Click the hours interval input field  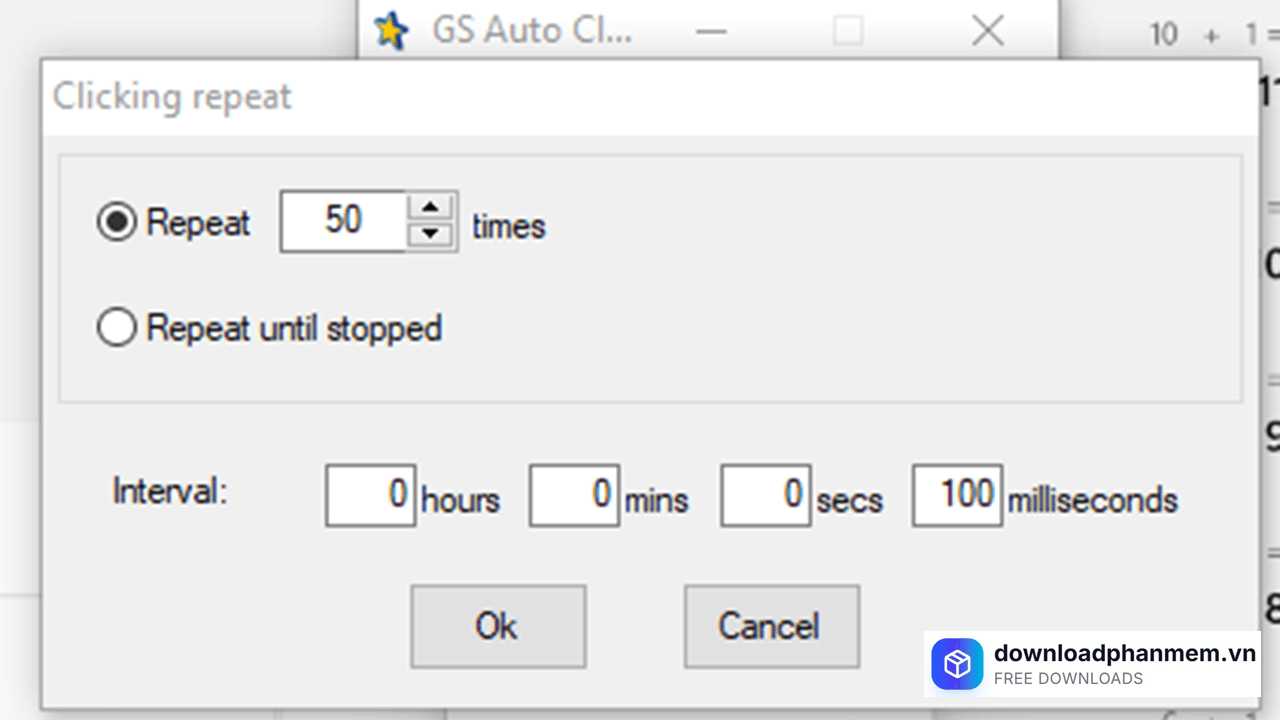tap(370, 494)
